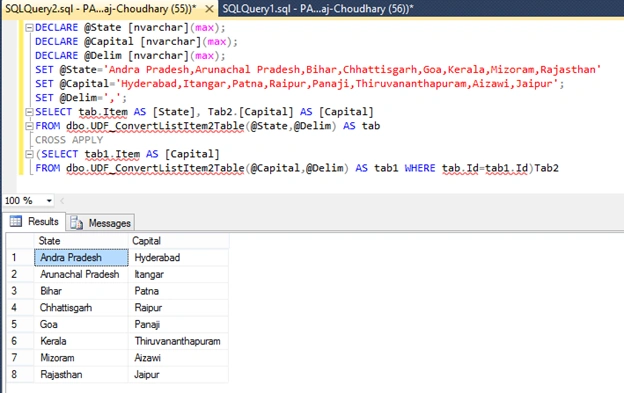Click the CROSS APPLY keyword
This screenshot has height=393, width=624.
(69, 140)
